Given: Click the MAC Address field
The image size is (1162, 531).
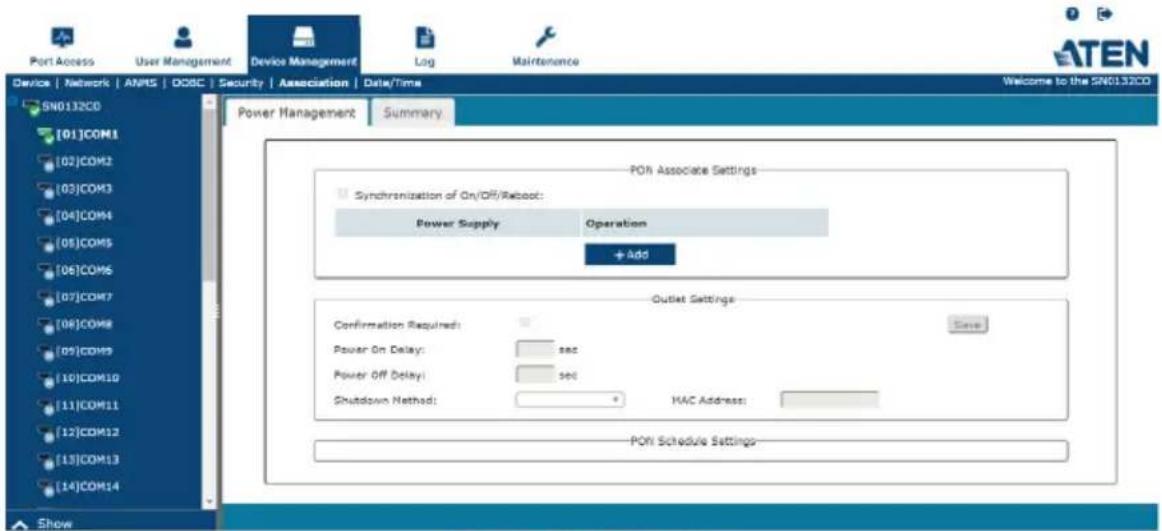Looking at the screenshot, I should (x=829, y=400).
